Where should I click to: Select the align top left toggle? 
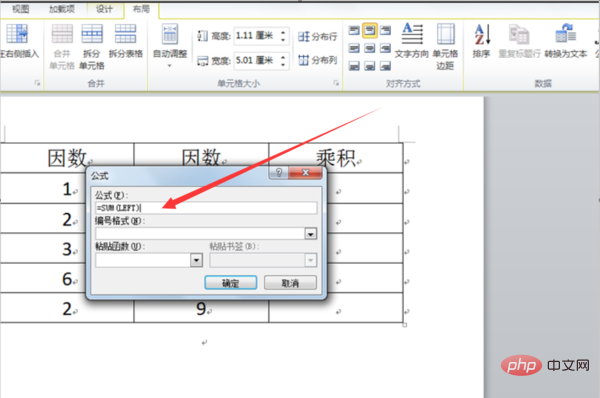[x=354, y=30]
